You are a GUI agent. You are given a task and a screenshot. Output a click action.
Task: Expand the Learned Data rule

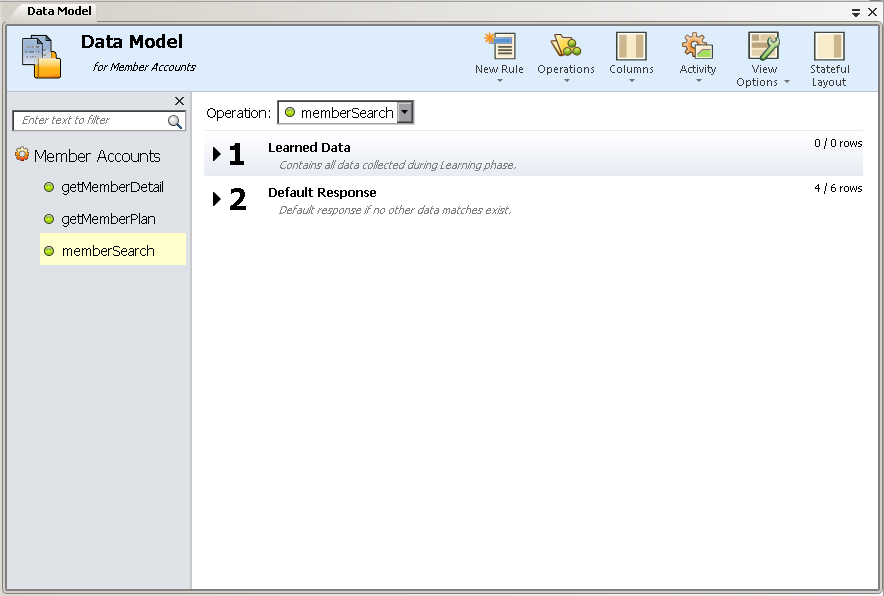(x=217, y=154)
